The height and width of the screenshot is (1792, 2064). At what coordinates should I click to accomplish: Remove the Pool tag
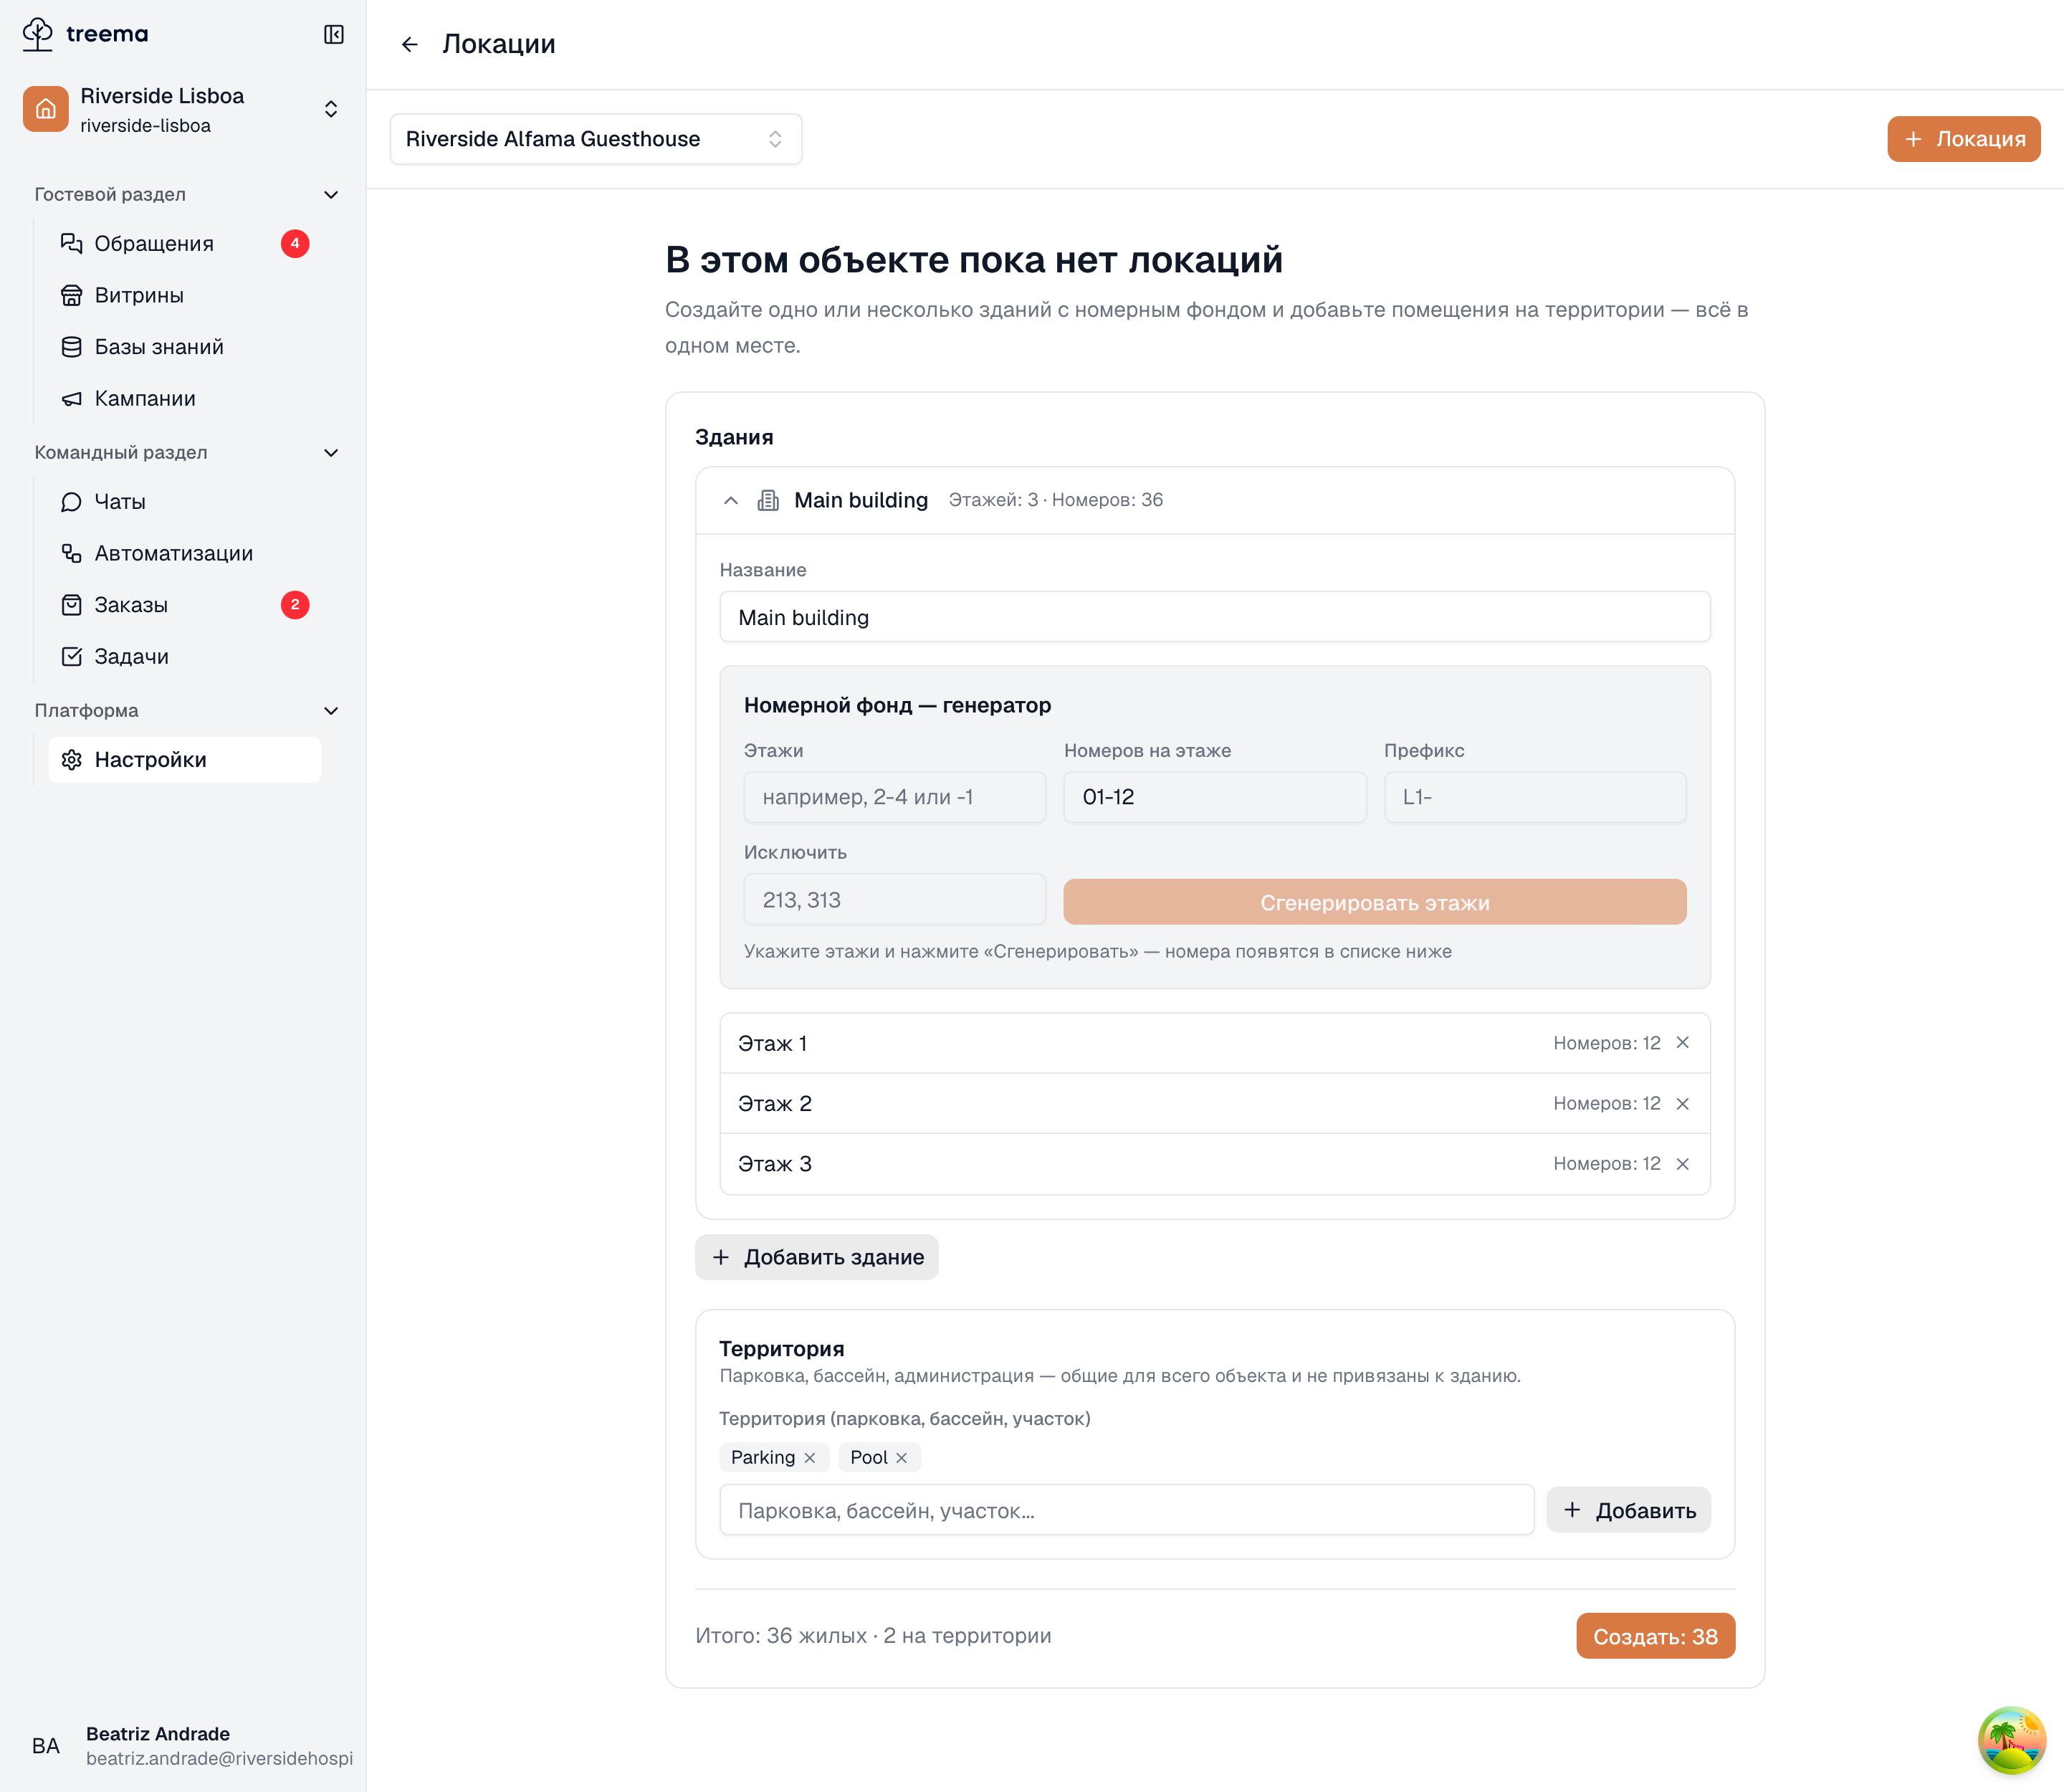902,1458
